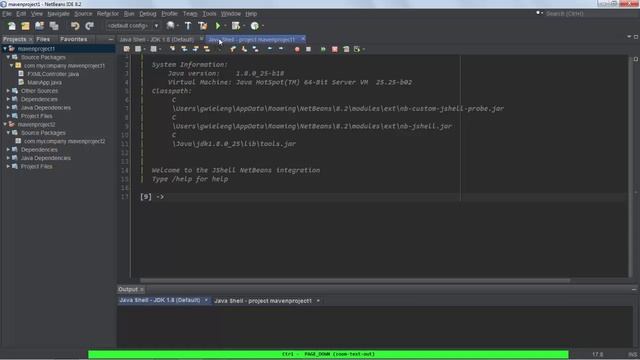Open dropdown arrow beside Debug Project
The image size is (640, 360).
(x=244, y=26)
